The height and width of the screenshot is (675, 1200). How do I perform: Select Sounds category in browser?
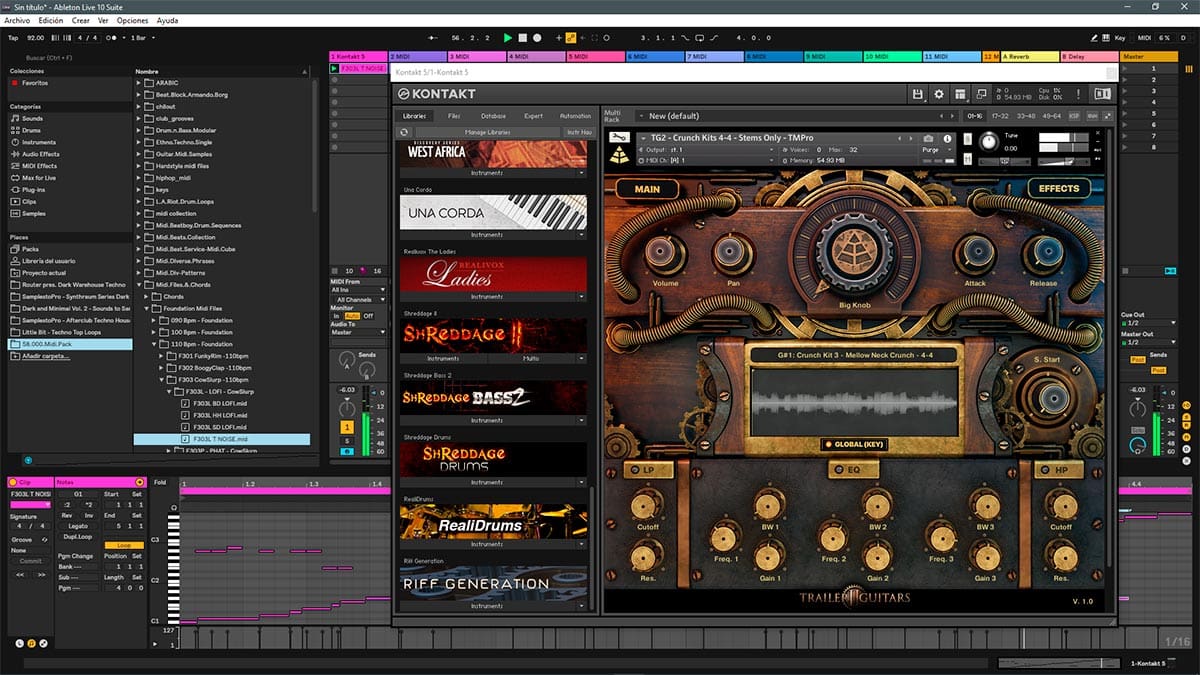[33, 118]
